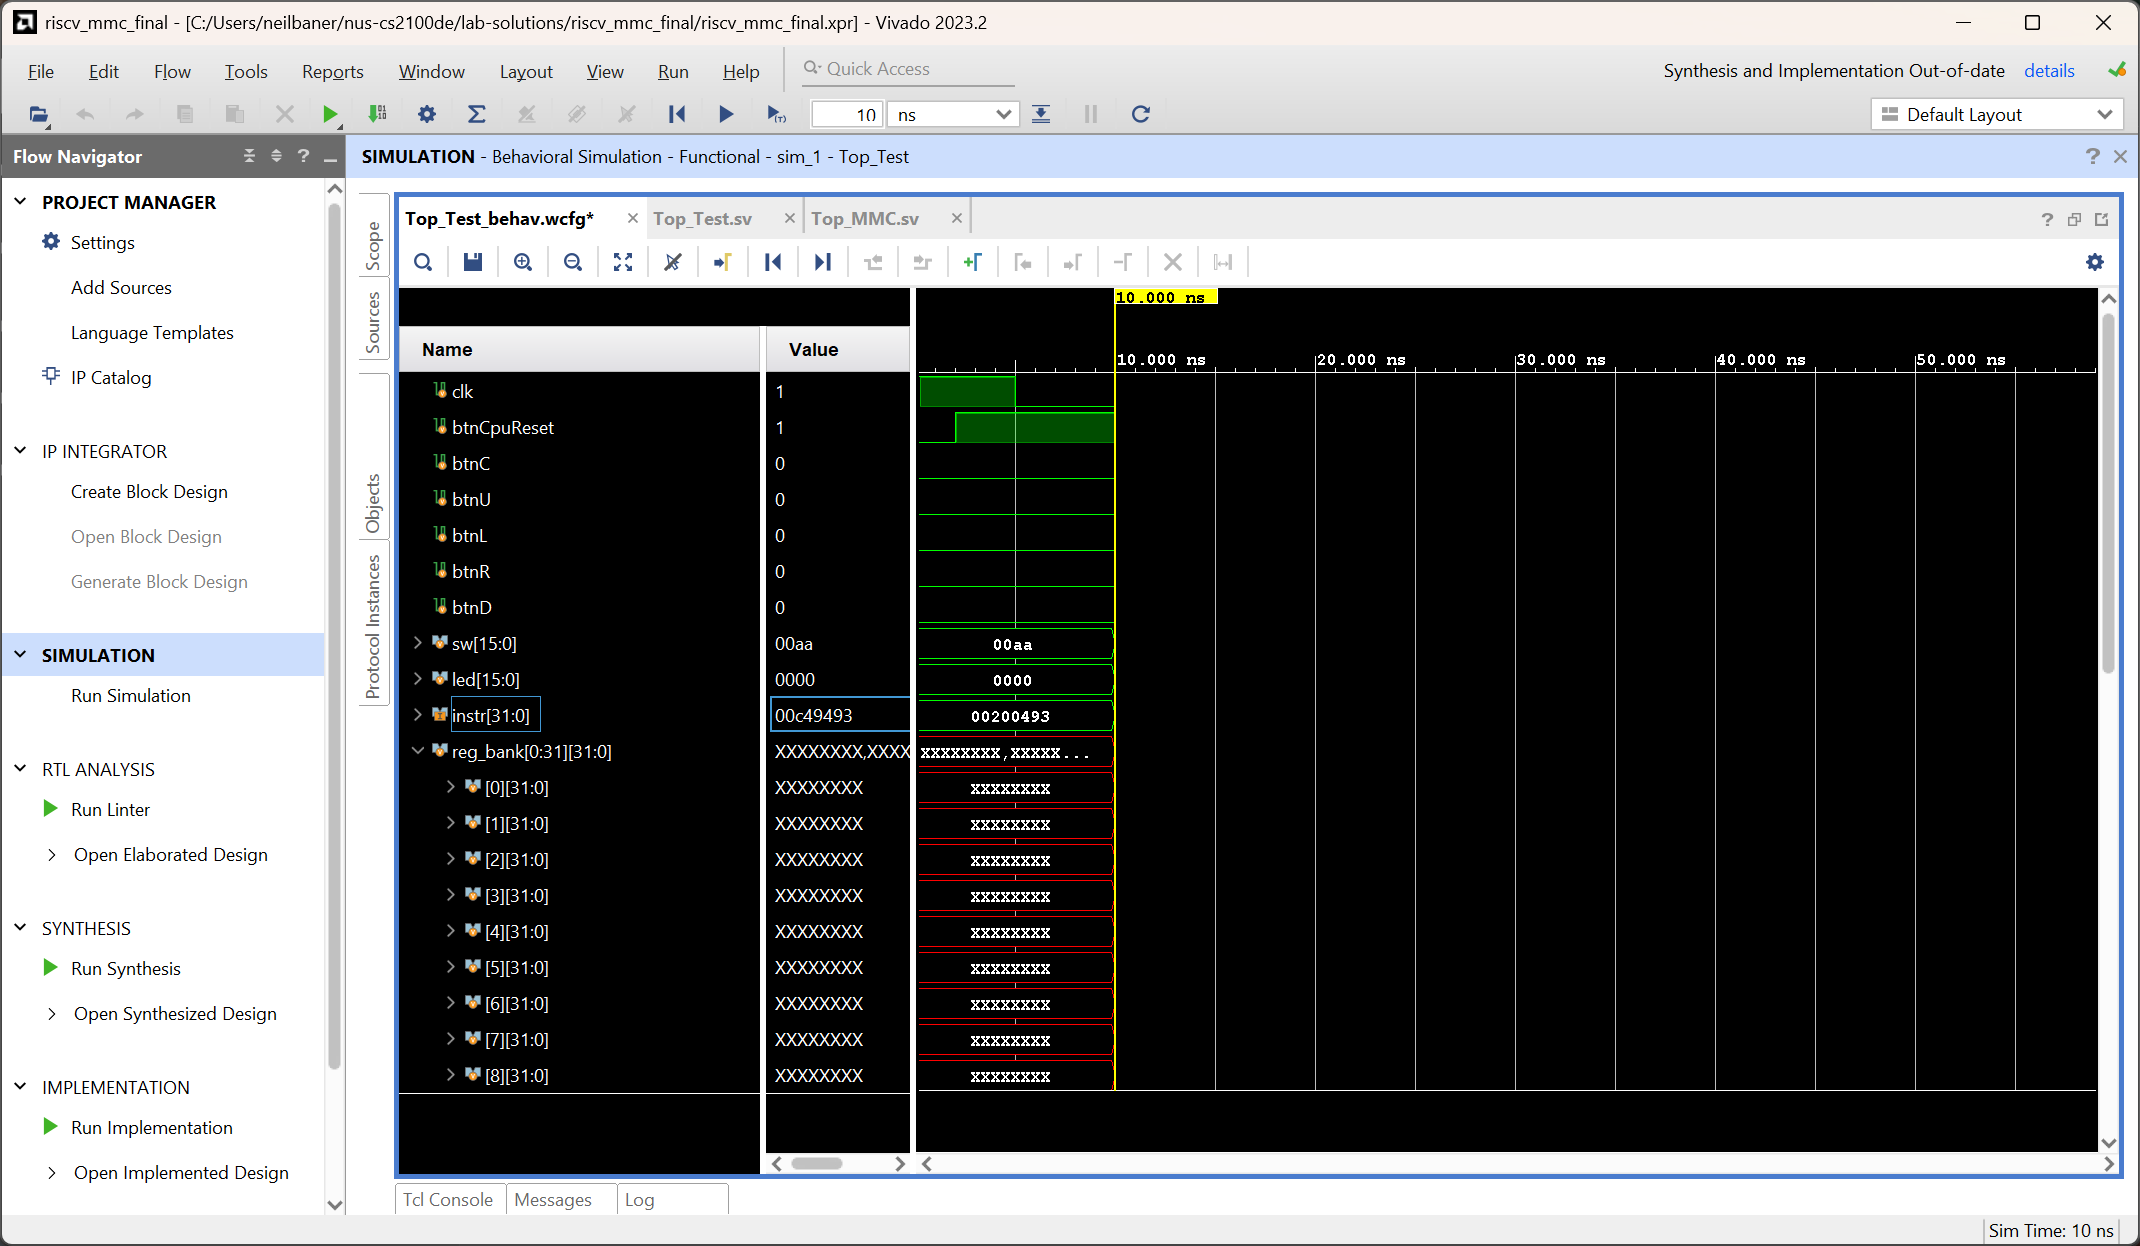This screenshot has width=2140, height=1246.
Task: Click the Zoom Fit icon in waveform toolbar
Action: (x=623, y=262)
